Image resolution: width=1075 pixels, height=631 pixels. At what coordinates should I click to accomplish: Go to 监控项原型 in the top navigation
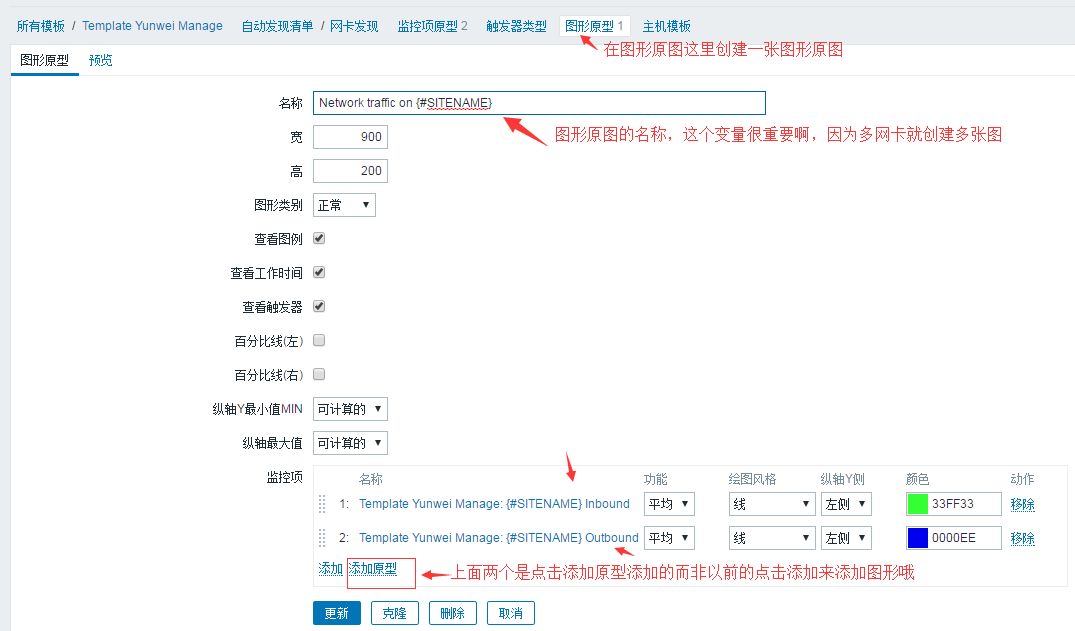432,26
